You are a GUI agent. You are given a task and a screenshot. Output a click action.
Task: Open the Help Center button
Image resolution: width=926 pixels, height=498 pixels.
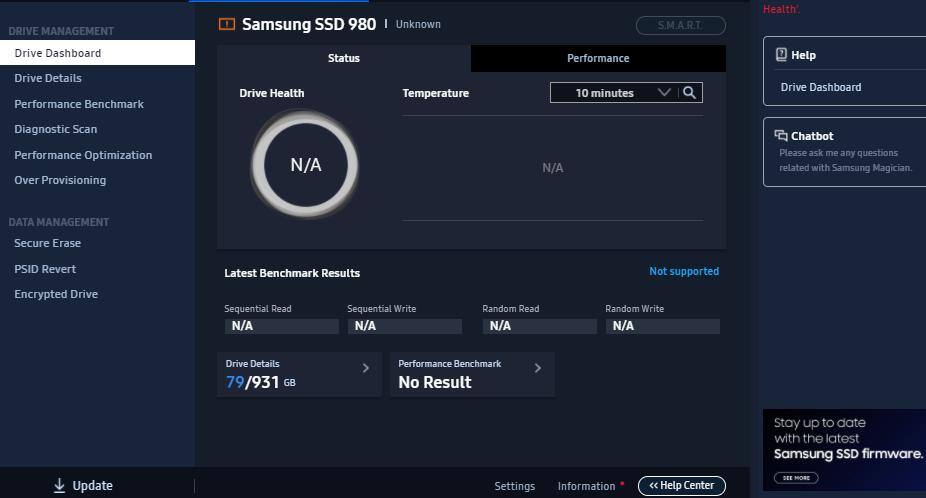[681, 486]
